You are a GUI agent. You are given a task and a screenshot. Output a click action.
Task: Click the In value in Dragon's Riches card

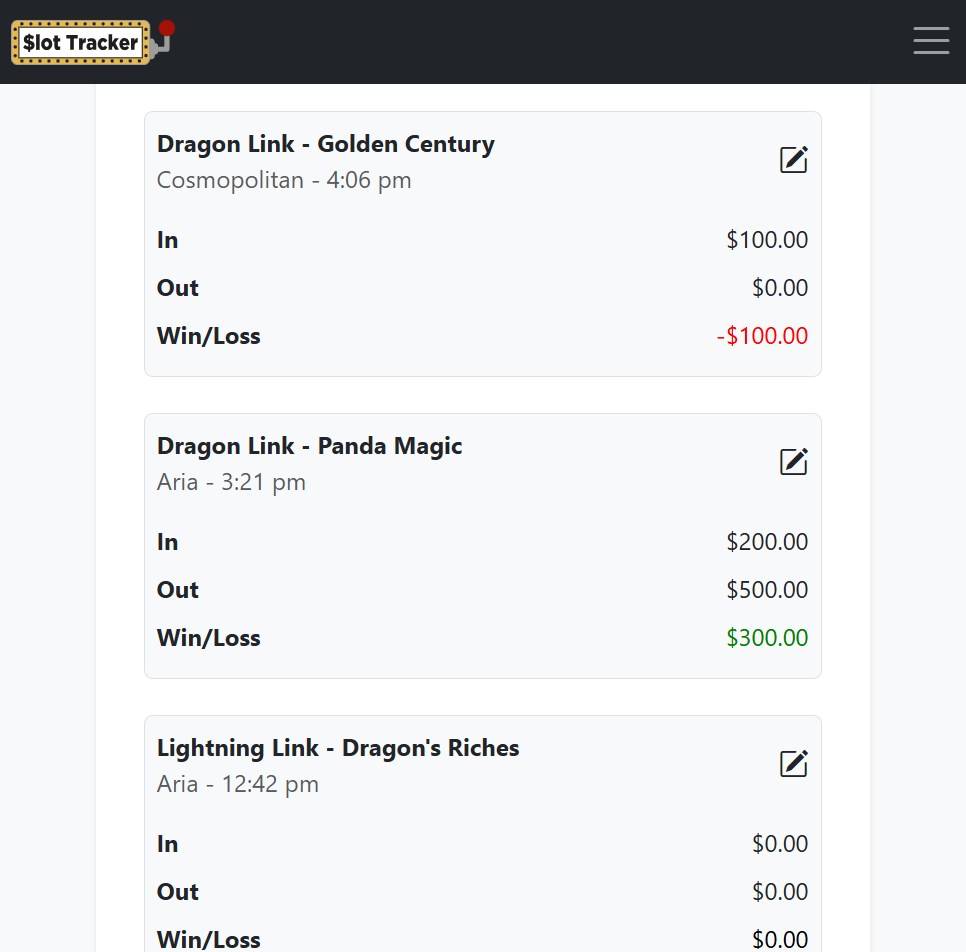780,844
